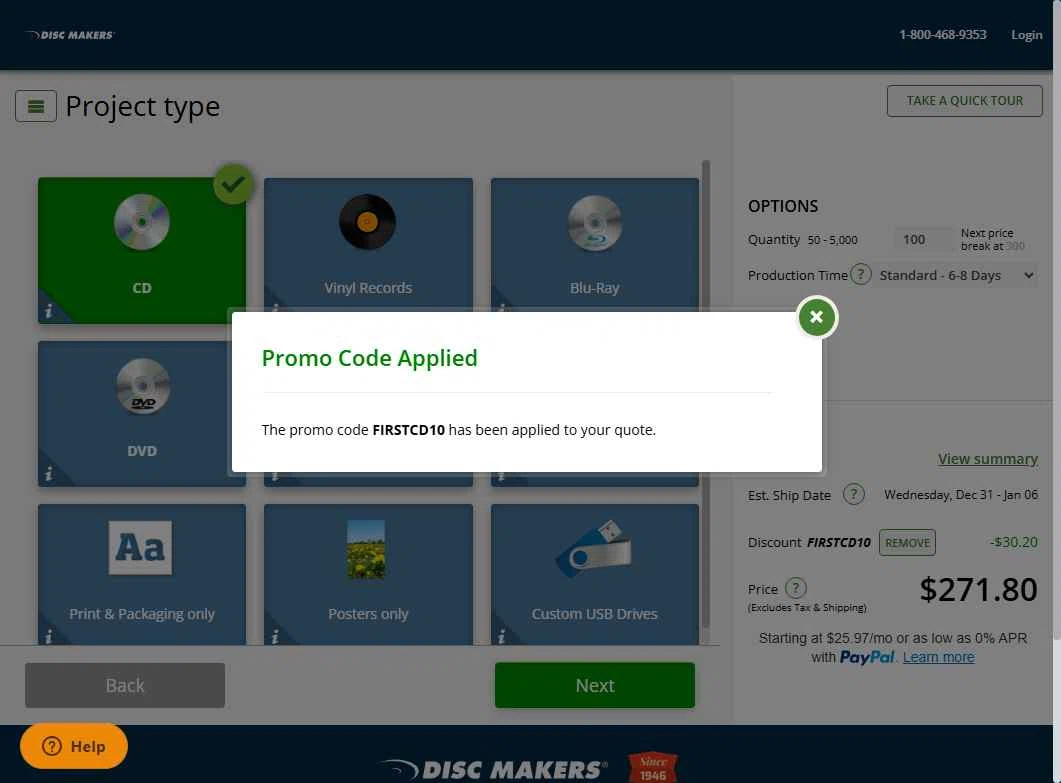Show help for Production Time
Viewport: 1061px width, 783px height.
click(x=861, y=275)
